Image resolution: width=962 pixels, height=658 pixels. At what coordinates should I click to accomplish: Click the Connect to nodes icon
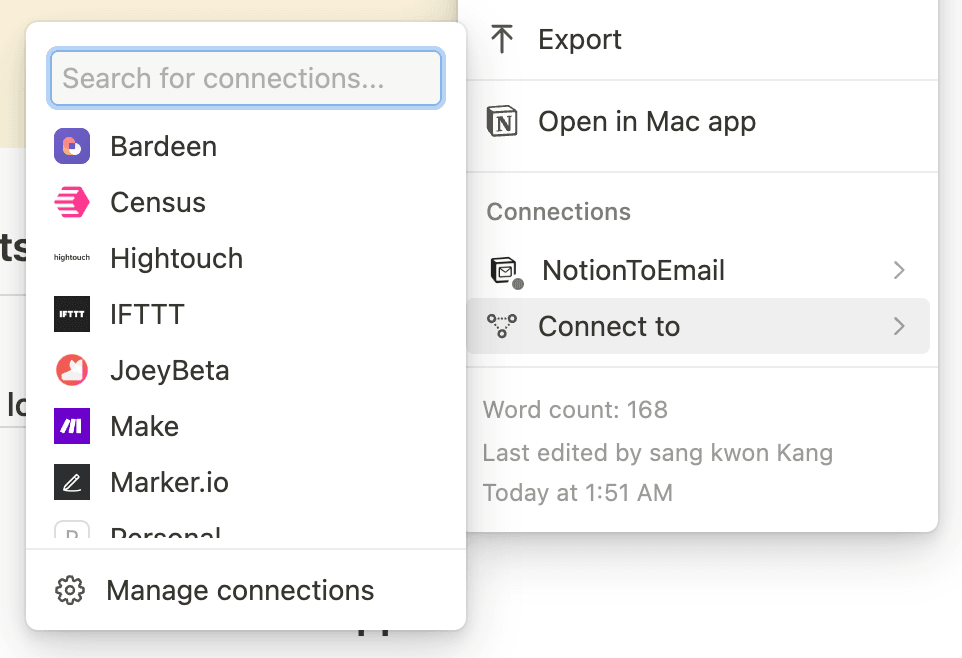(x=502, y=326)
